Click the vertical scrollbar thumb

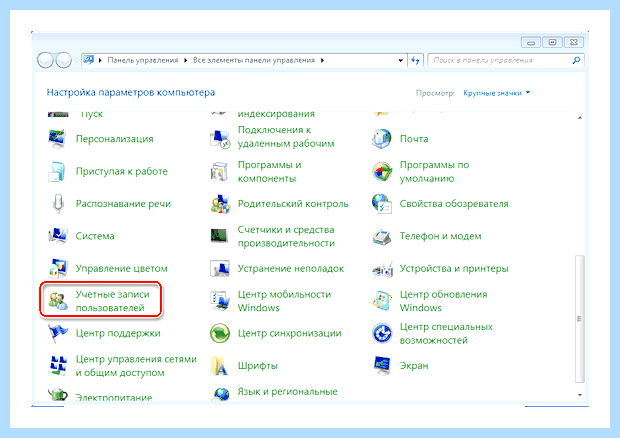pyautogui.click(x=579, y=319)
